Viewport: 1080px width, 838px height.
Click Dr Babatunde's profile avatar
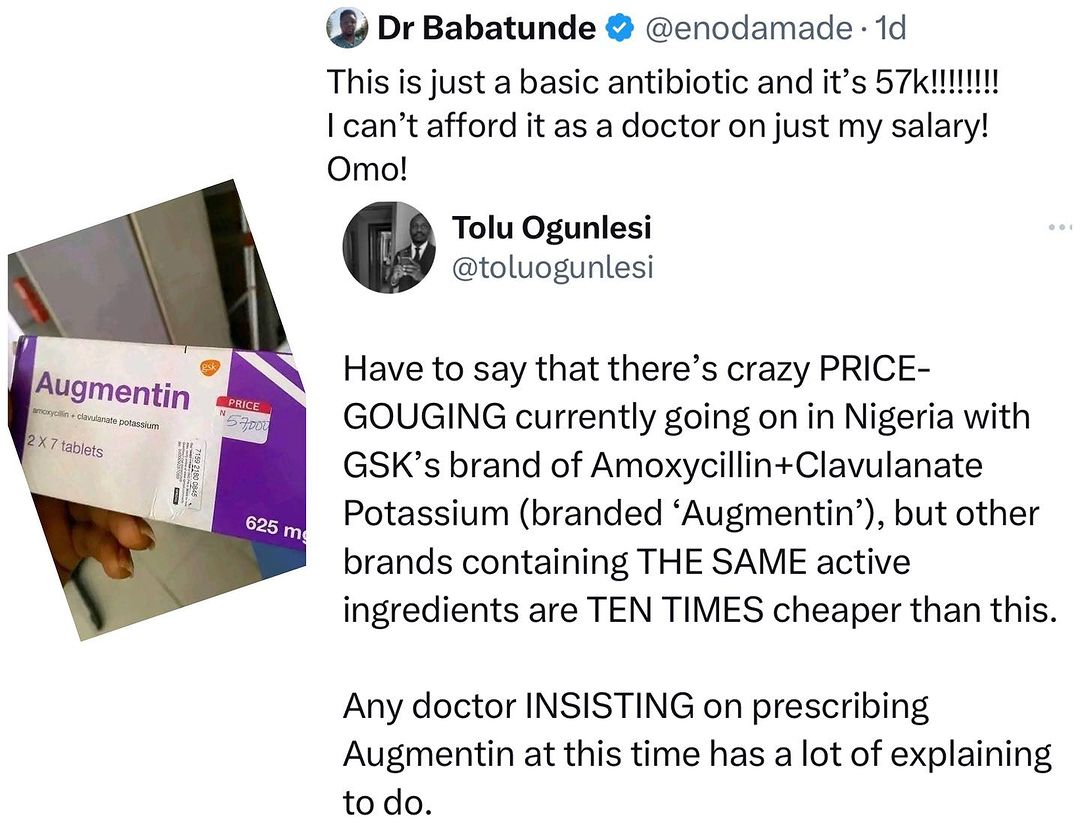[346, 30]
